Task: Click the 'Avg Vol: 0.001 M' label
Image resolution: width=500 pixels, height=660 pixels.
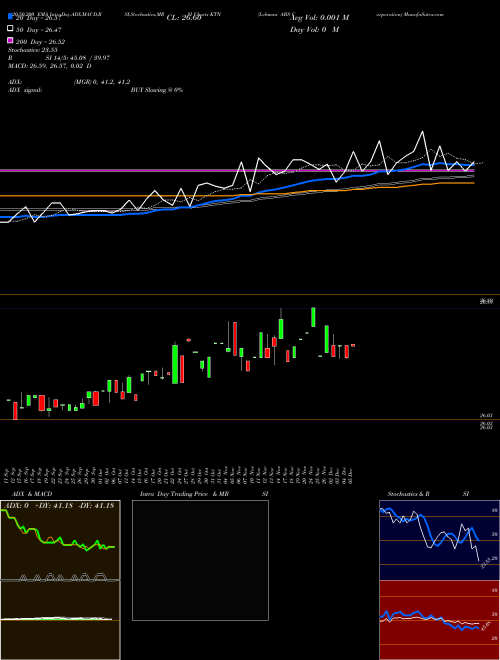Action: (x=319, y=18)
